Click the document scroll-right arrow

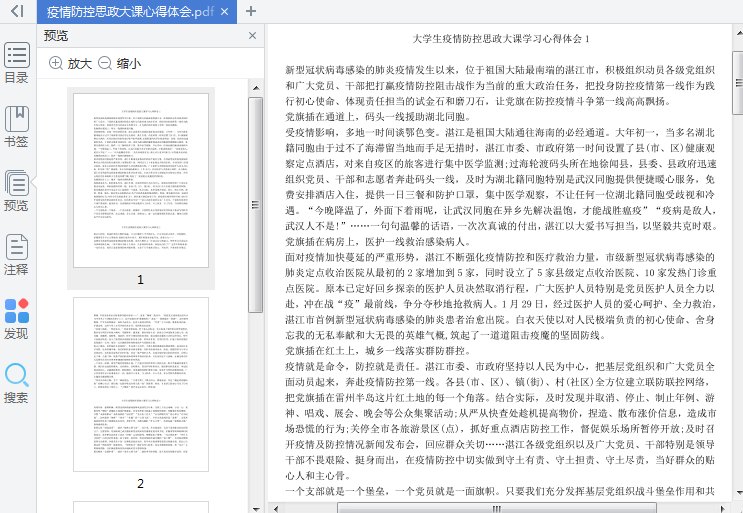pos(723,509)
